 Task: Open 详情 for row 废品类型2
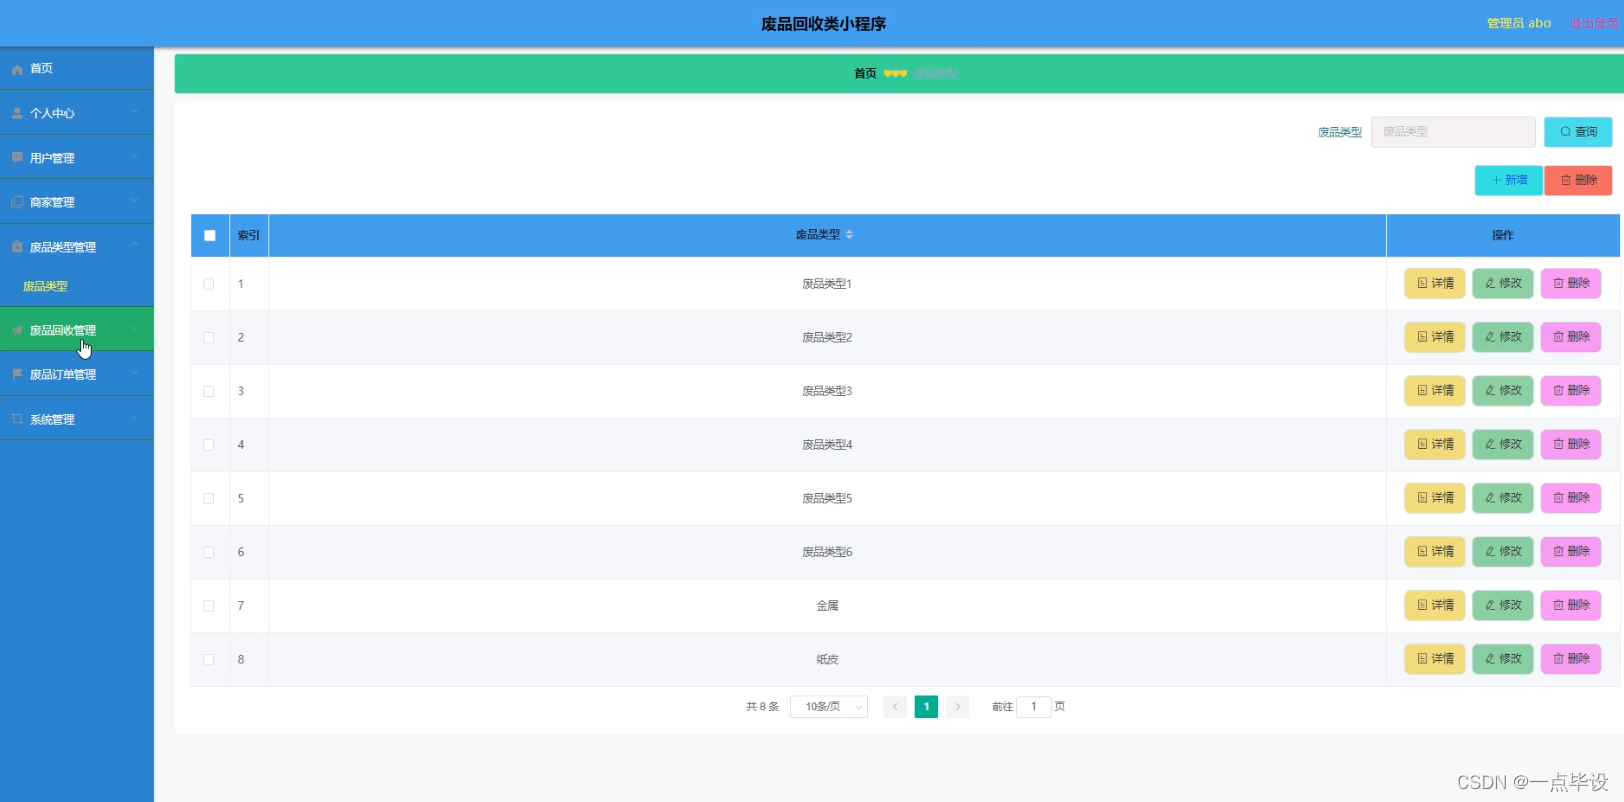(1435, 337)
